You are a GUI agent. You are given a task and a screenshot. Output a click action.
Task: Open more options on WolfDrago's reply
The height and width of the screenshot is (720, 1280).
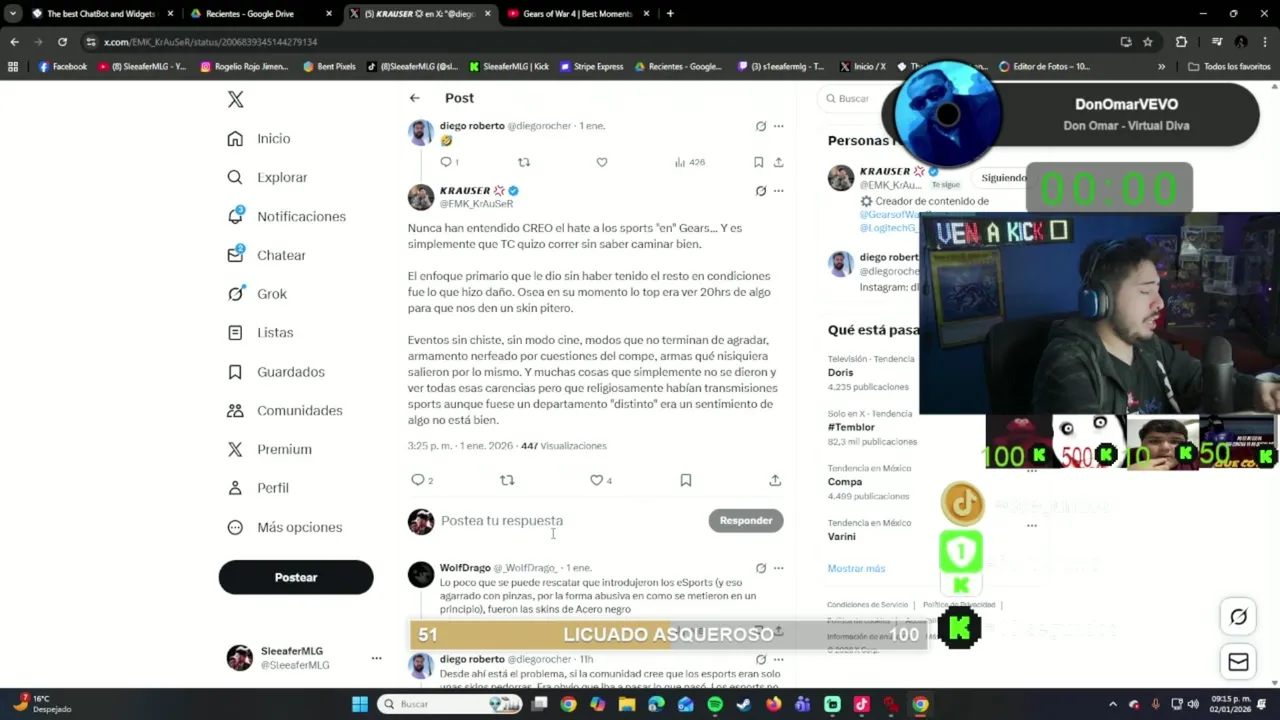coord(778,568)
